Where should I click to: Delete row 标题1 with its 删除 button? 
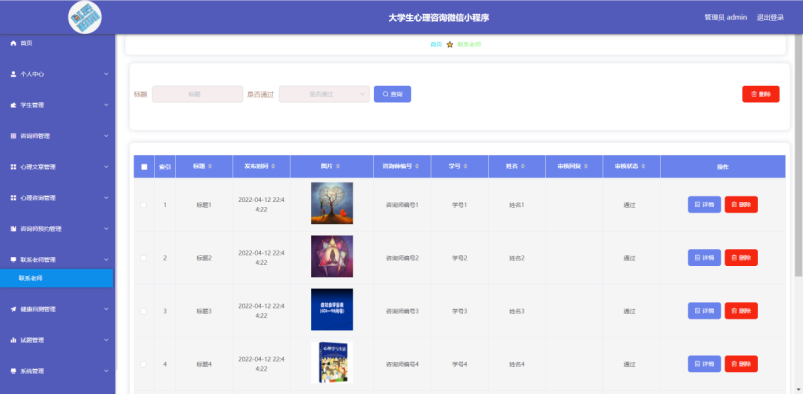click(741, 204)
